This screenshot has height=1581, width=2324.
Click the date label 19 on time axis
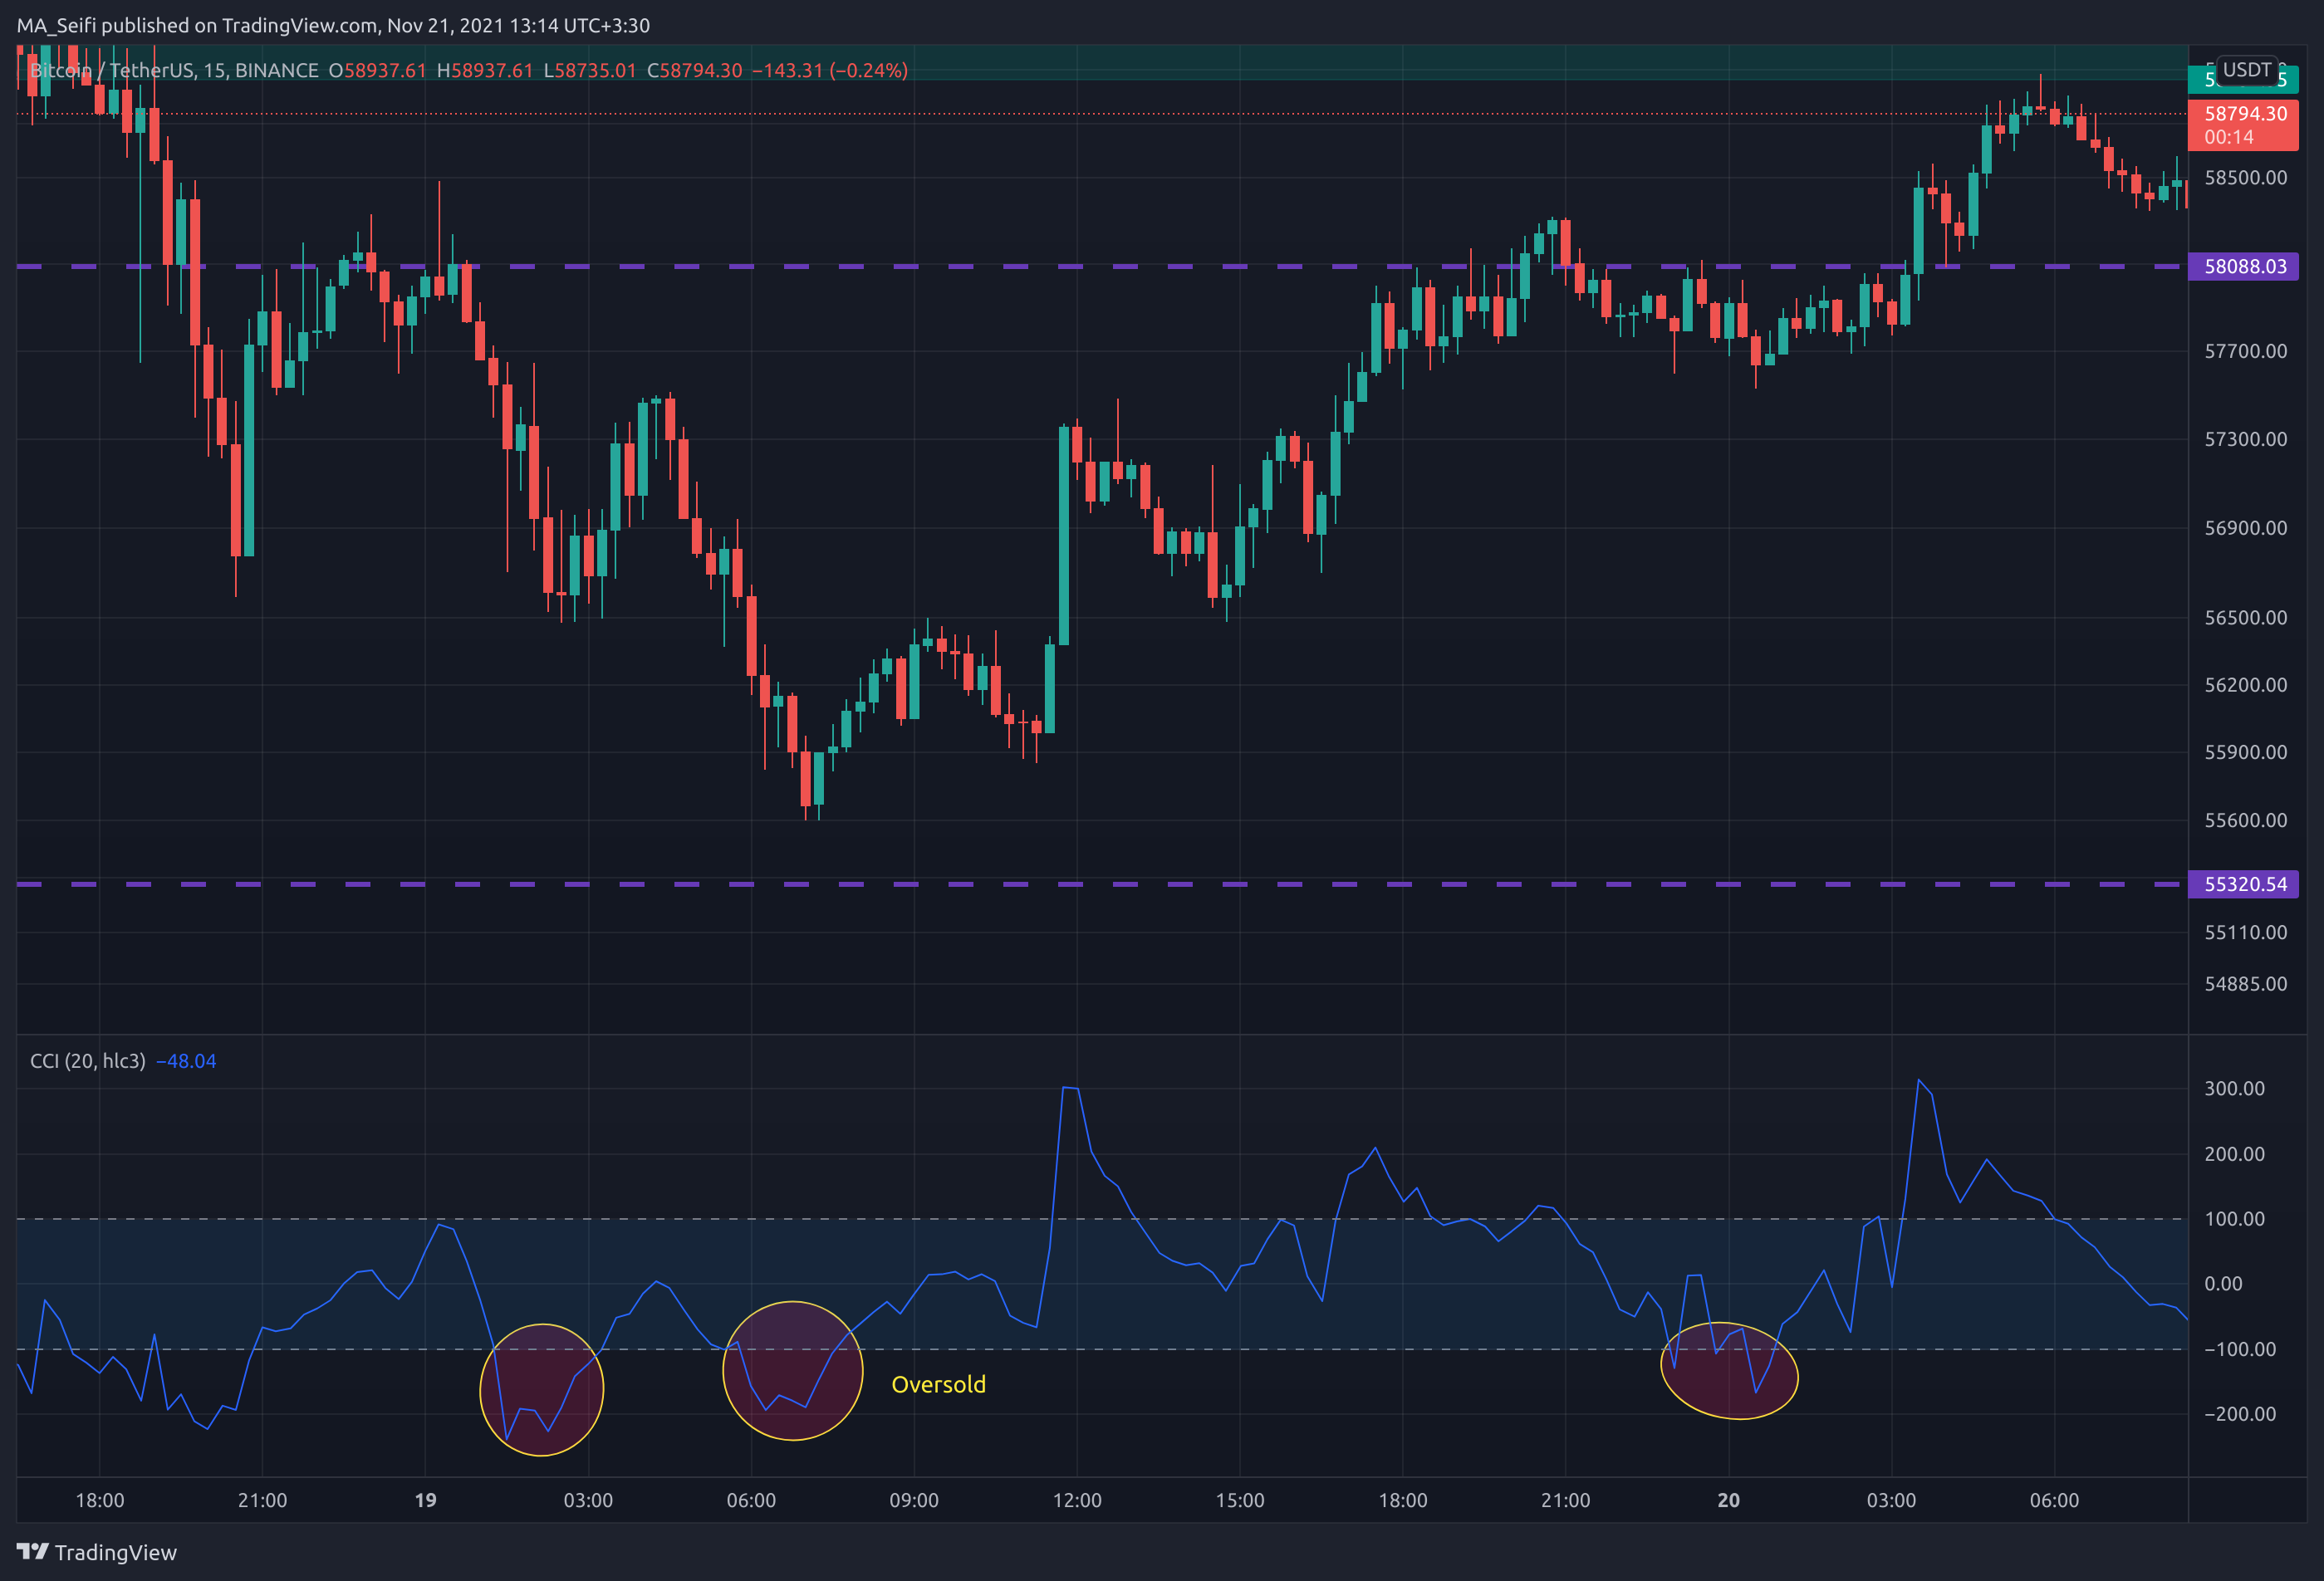(425, 1500)
